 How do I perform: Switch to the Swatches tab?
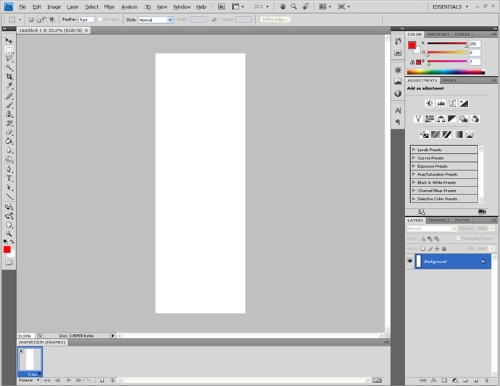pos(438,34)
